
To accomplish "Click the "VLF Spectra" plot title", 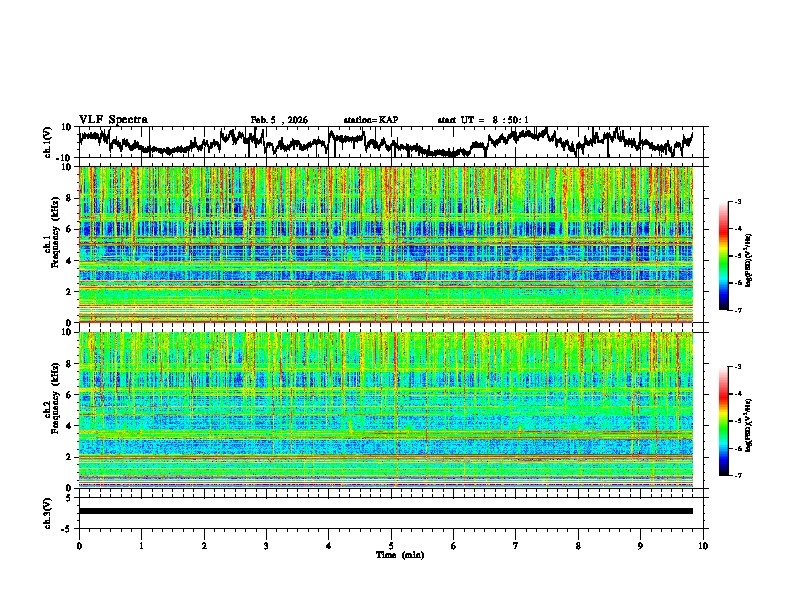I will point(113,120).
